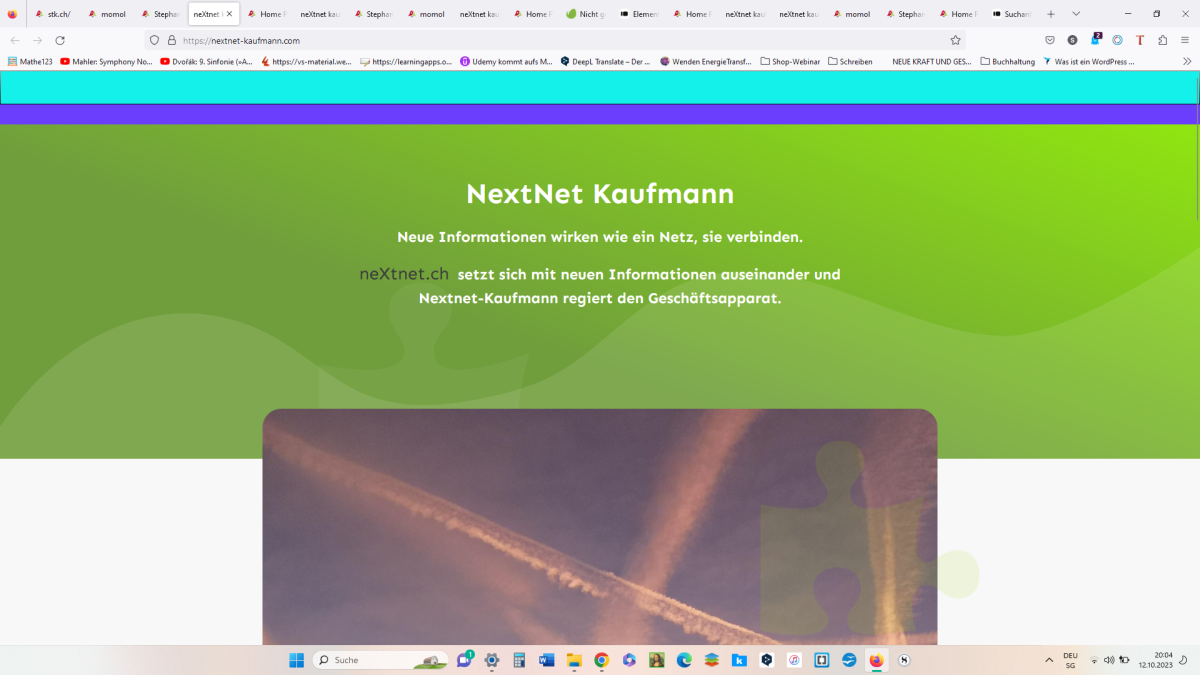Open Microsoft Word from the taskbar
The width and height of the screenshot is (1200, 675).
point(546,660)
